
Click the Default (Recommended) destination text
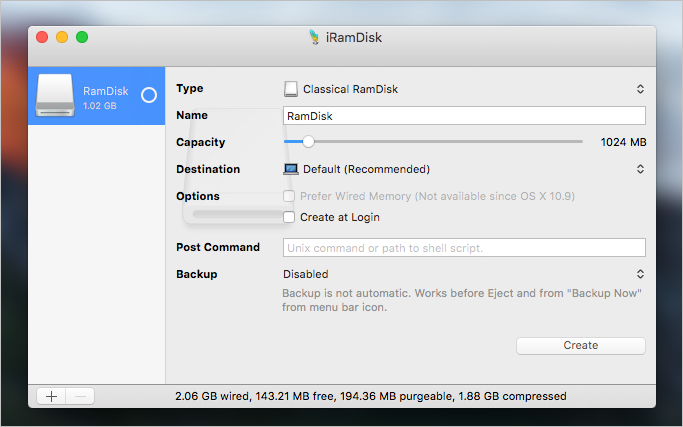click(366, 169)
